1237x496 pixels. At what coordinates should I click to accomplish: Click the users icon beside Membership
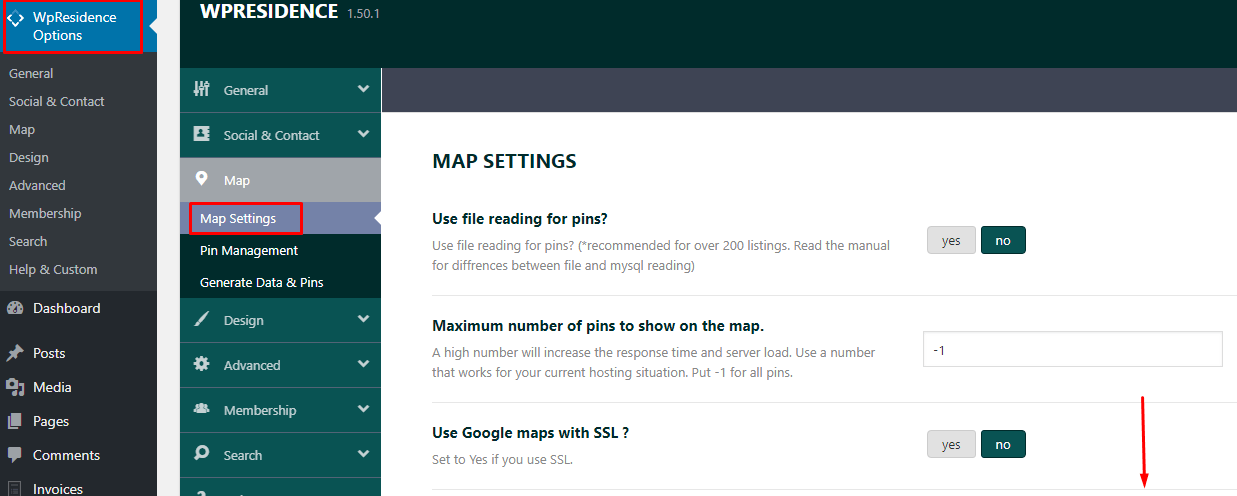[x=201, y=409]
